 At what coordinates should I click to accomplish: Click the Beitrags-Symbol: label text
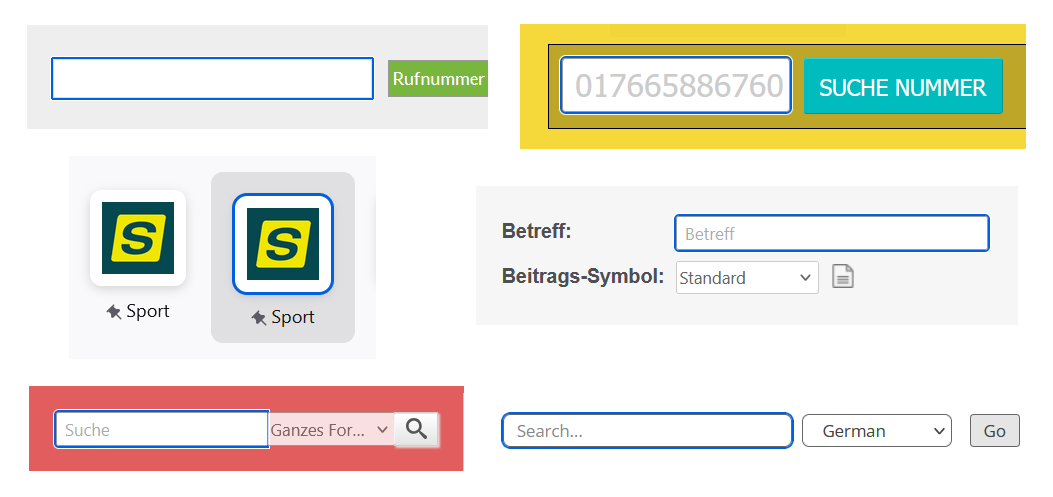click(x=583, y=277)
